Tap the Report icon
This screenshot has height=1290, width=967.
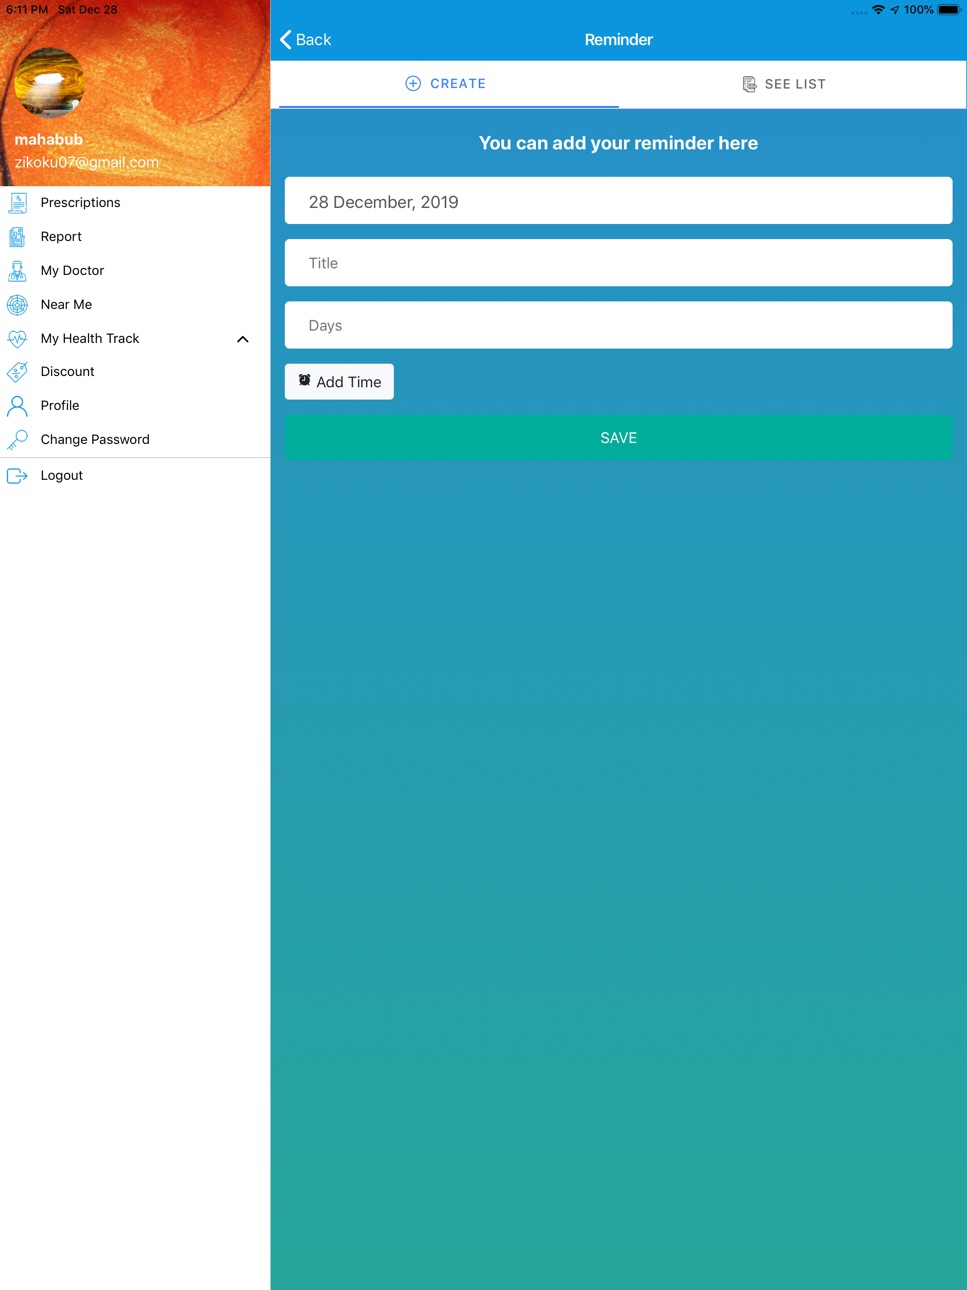point(17,237)
